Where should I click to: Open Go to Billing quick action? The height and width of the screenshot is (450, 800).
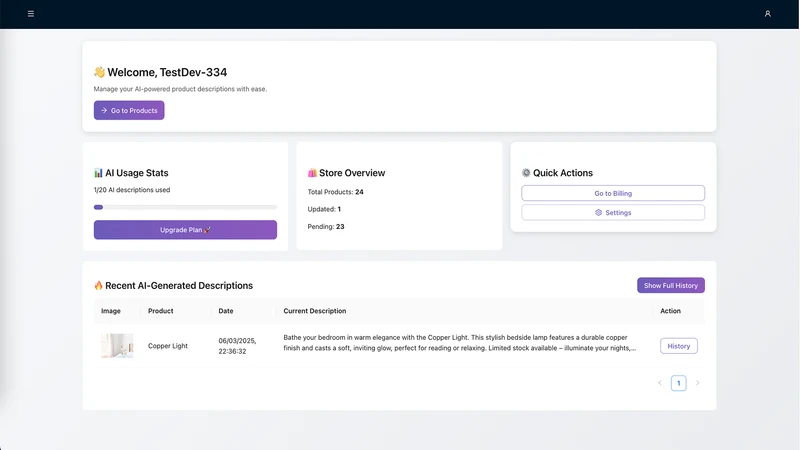click(x=613, y=193)
